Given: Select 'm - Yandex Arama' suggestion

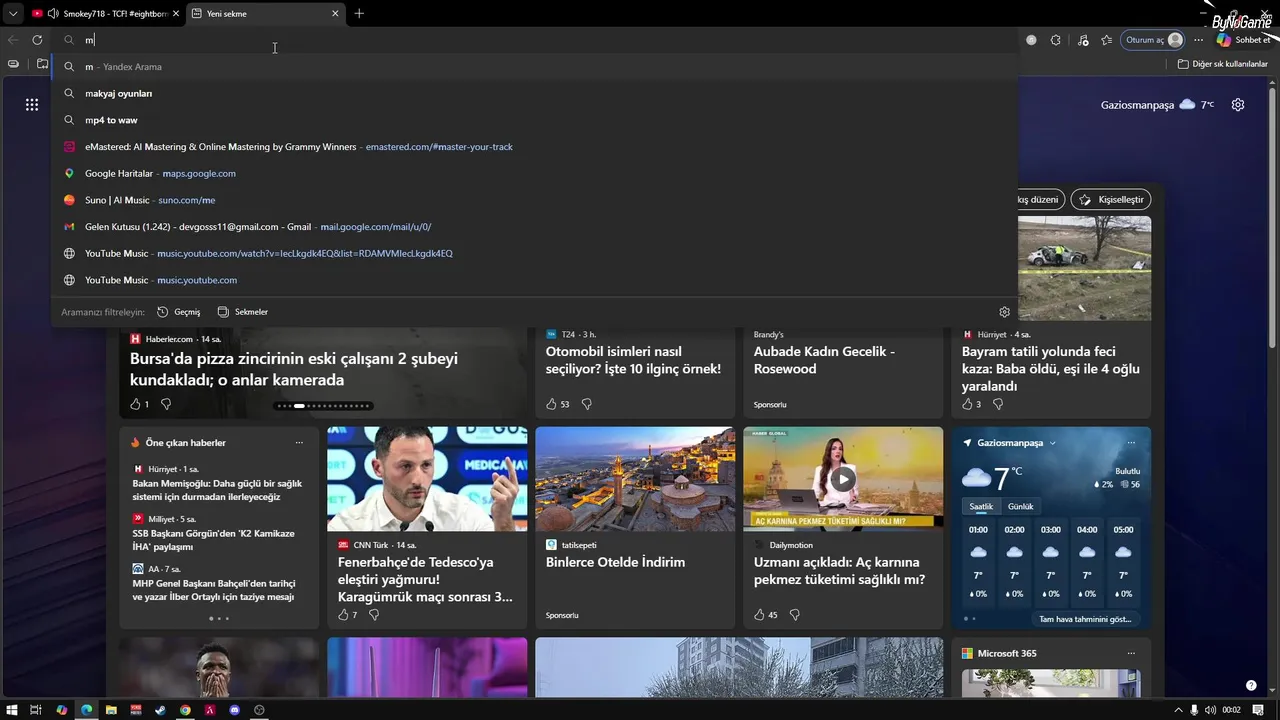Looking at the screenshot, I should click(x=535, y=67).
